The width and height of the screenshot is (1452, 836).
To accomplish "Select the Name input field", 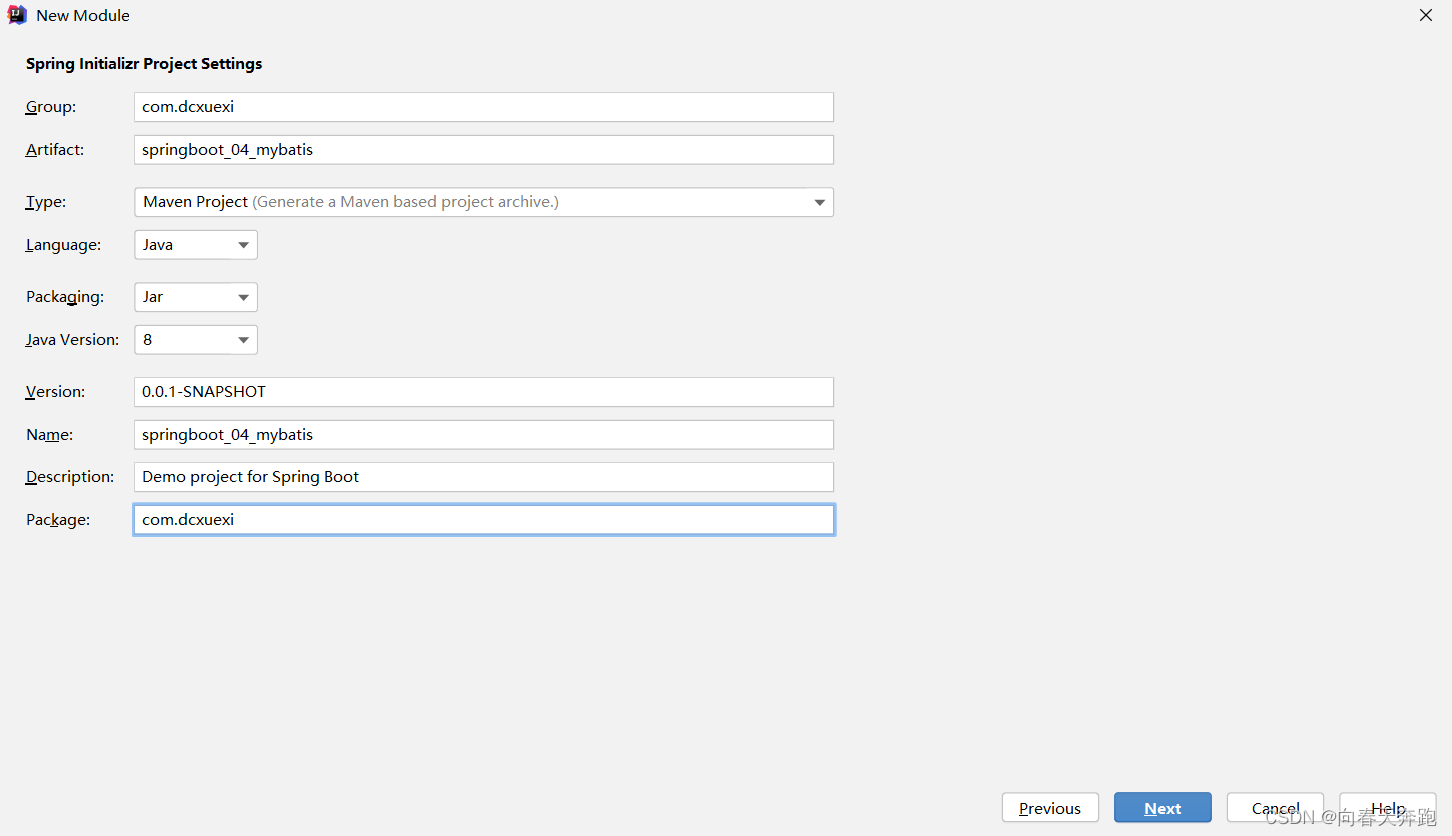I will [x=484, y=435].
